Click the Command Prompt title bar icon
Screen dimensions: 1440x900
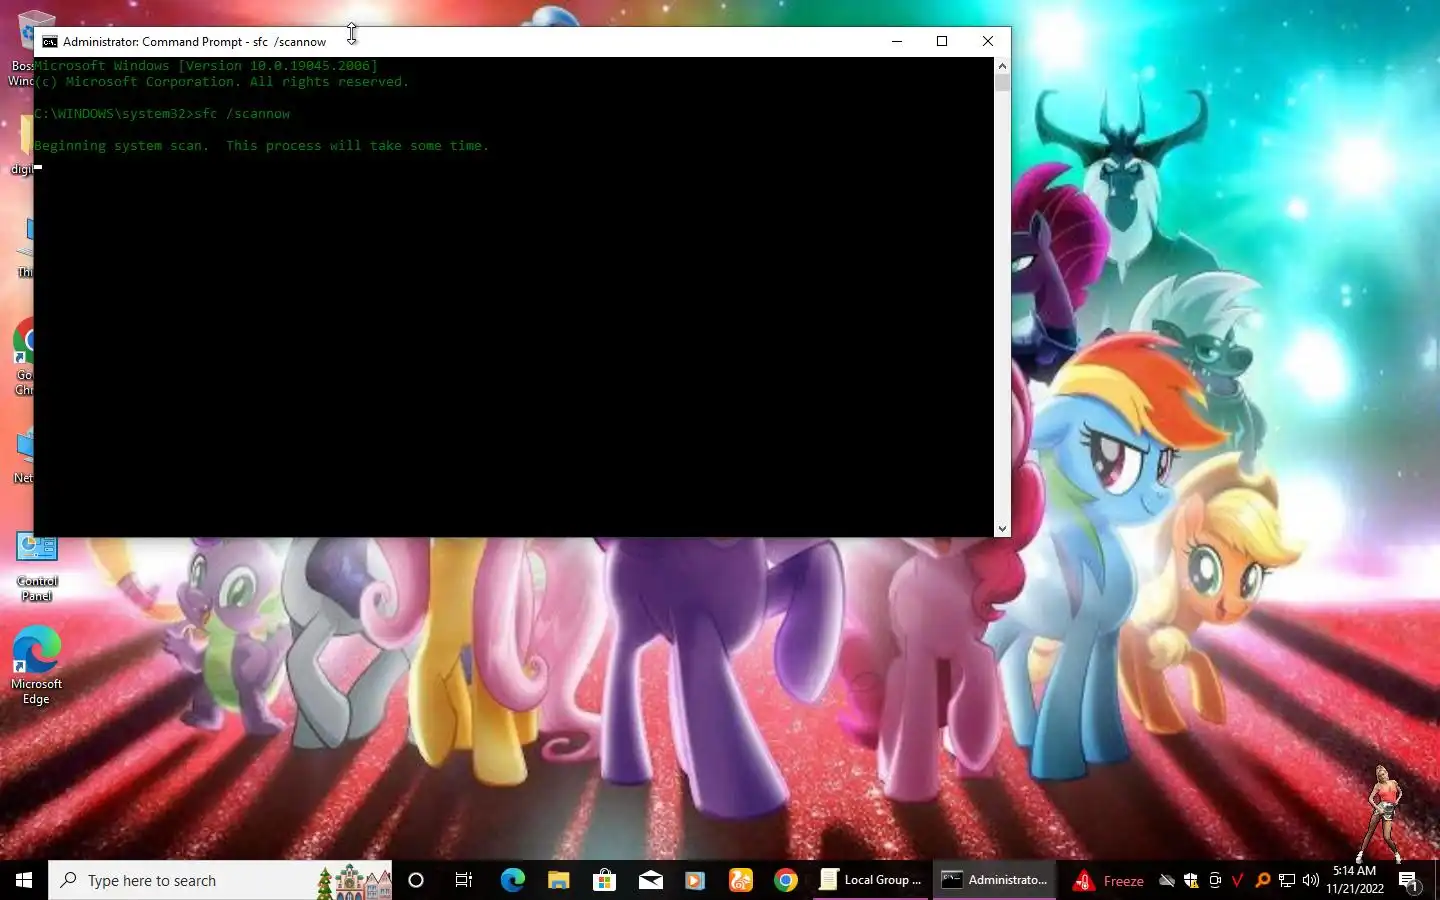(x=50, y=41)
